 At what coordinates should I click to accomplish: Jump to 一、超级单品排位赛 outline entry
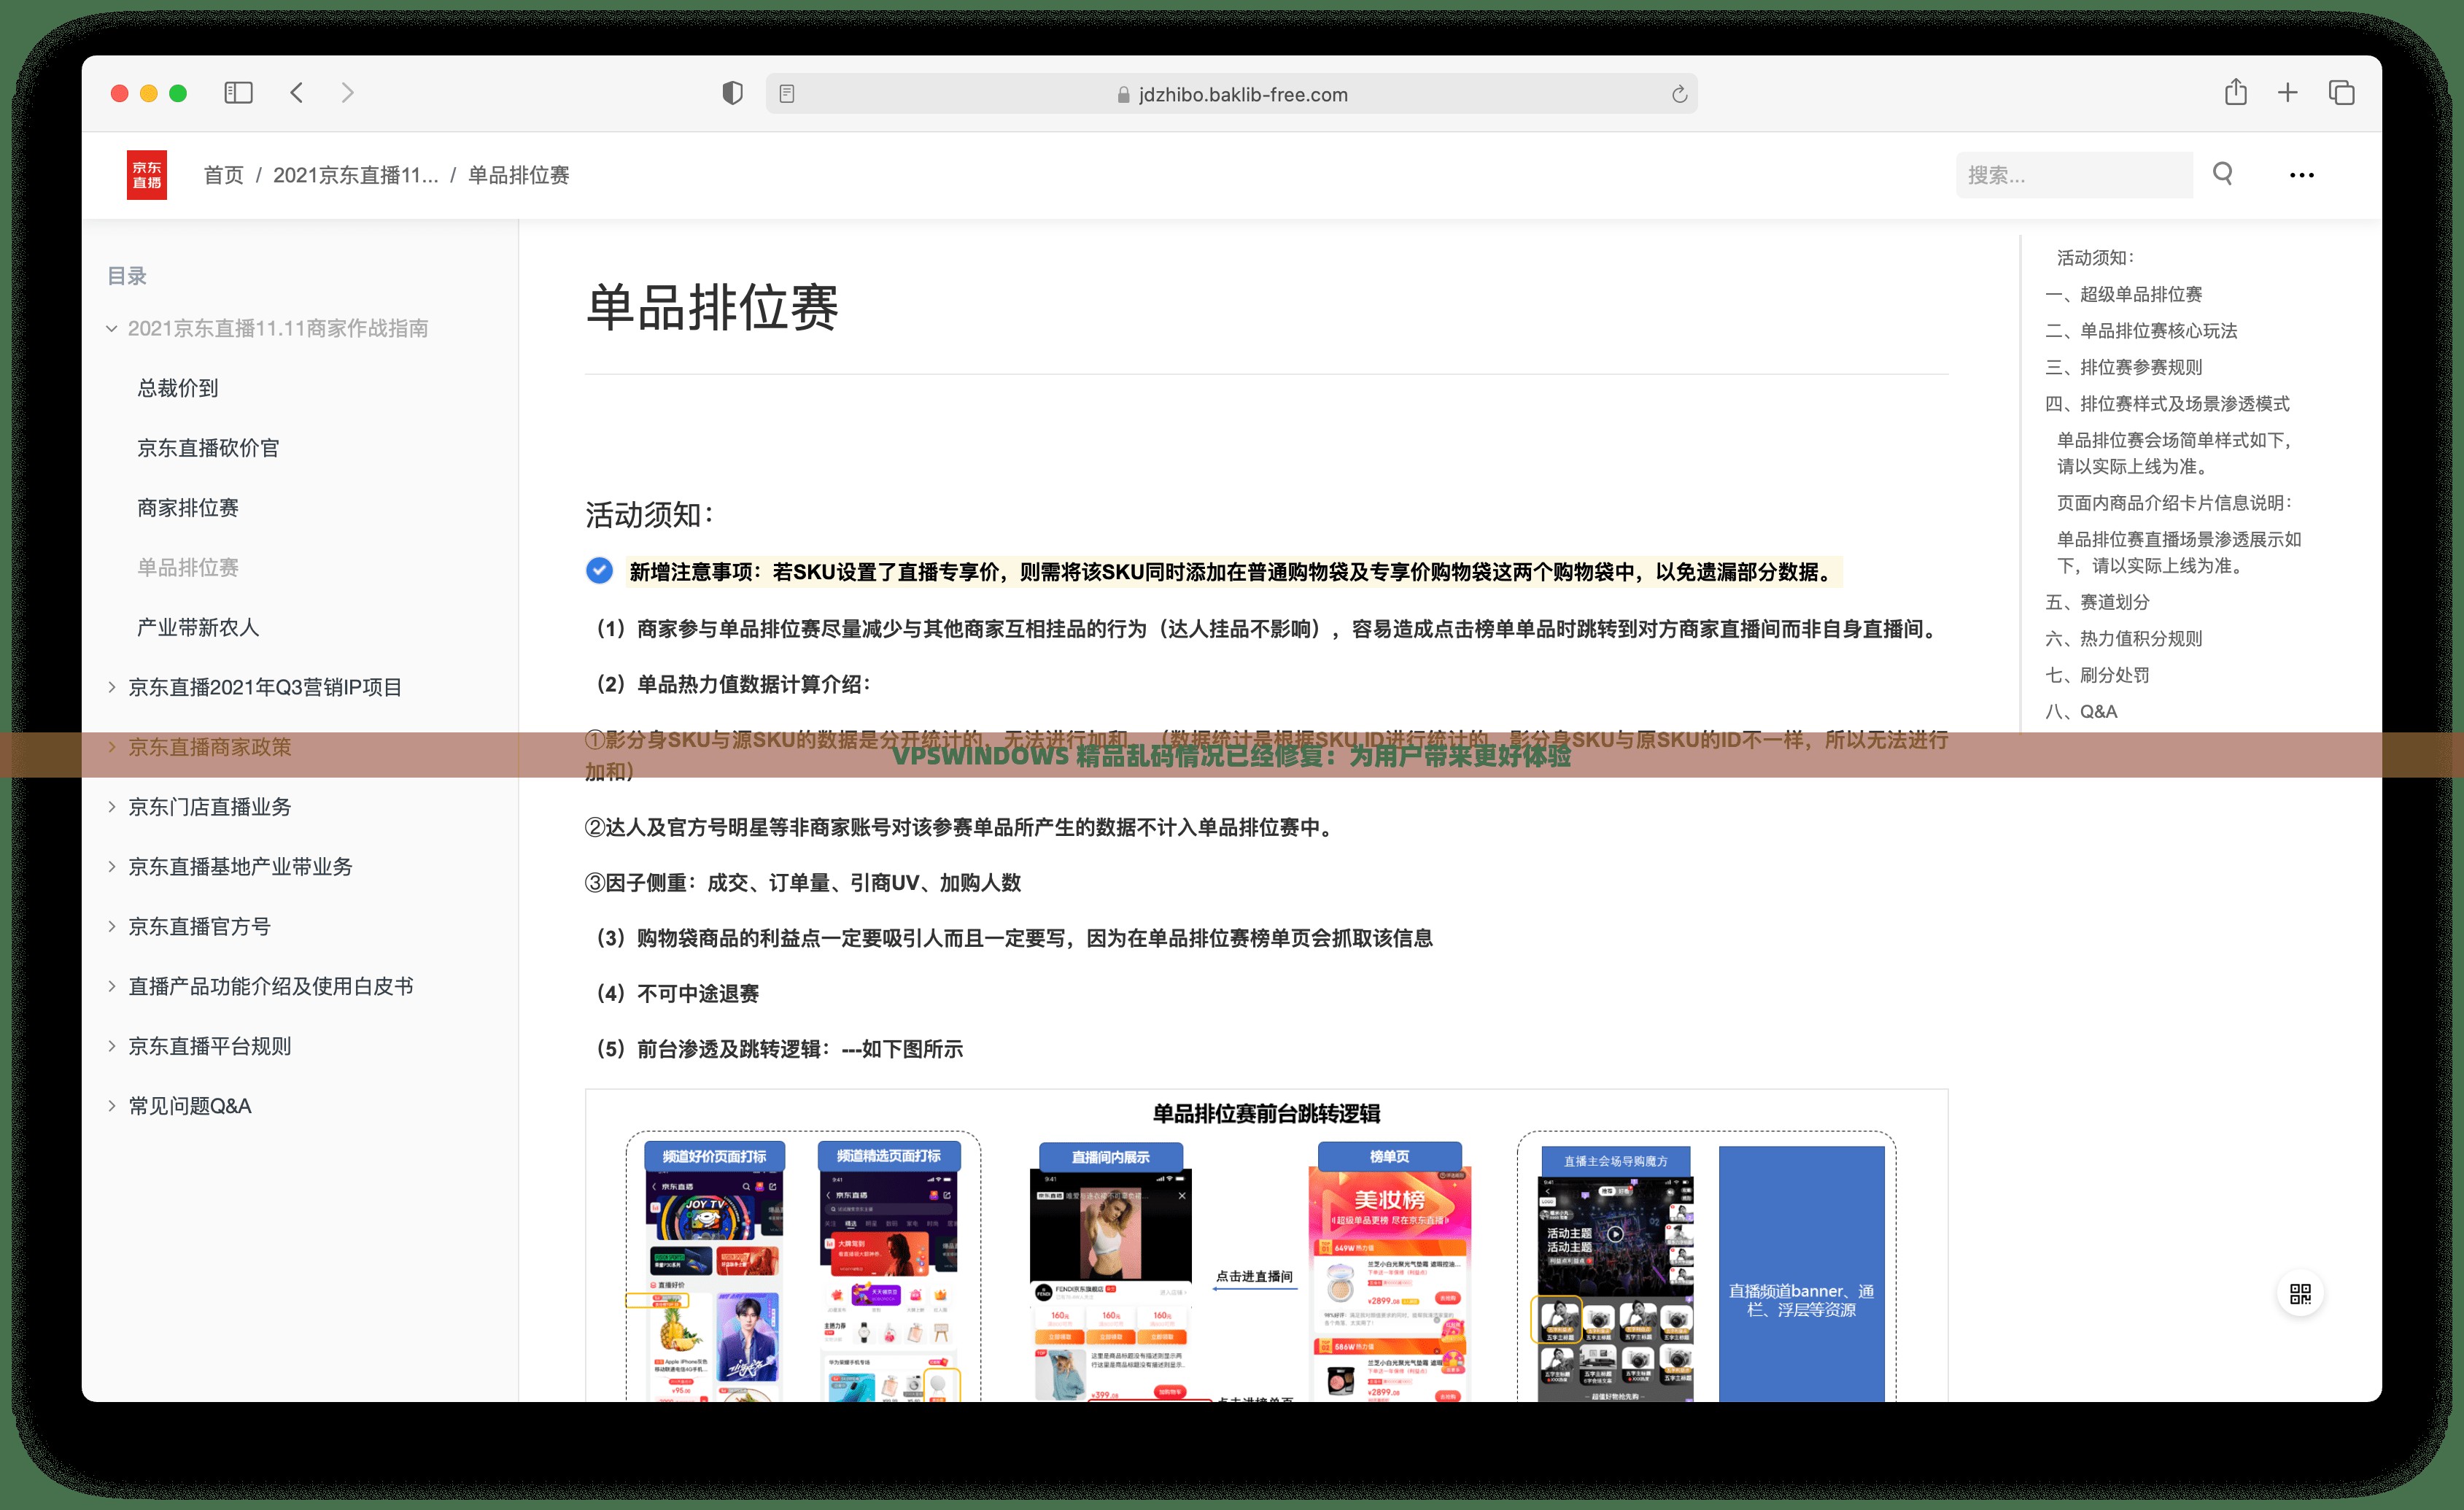pos(2124,294)
